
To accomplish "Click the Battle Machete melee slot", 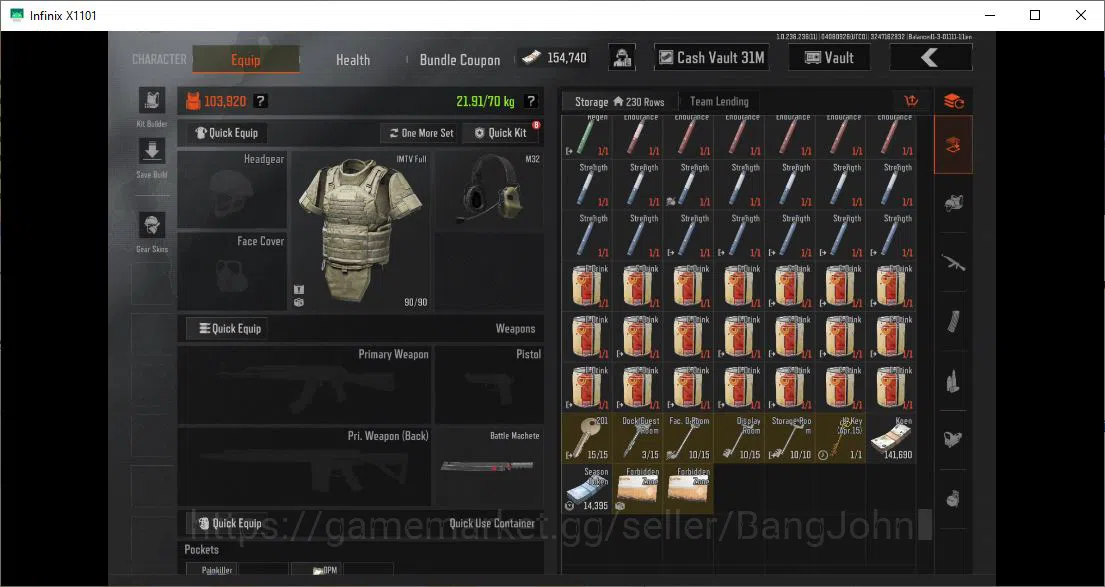I will 489,466.
